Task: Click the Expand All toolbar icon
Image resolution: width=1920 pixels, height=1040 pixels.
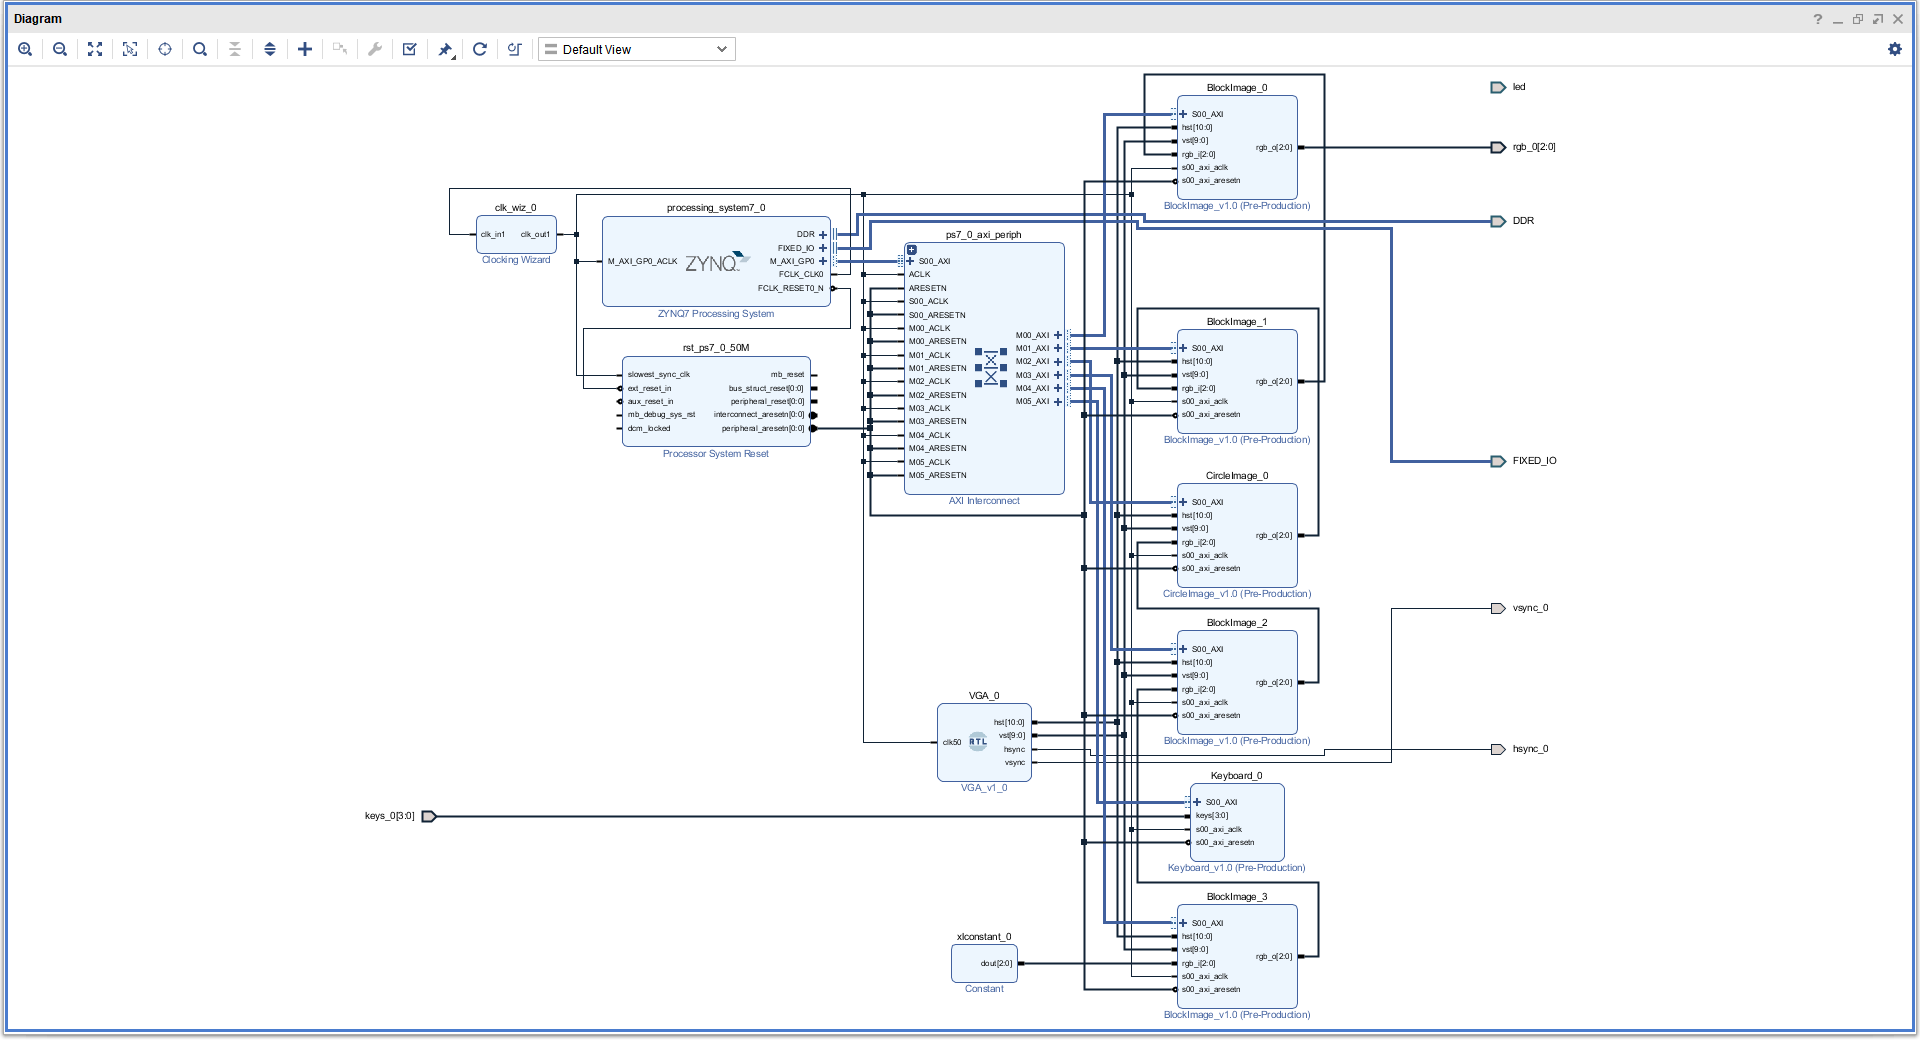Action: 270,49
